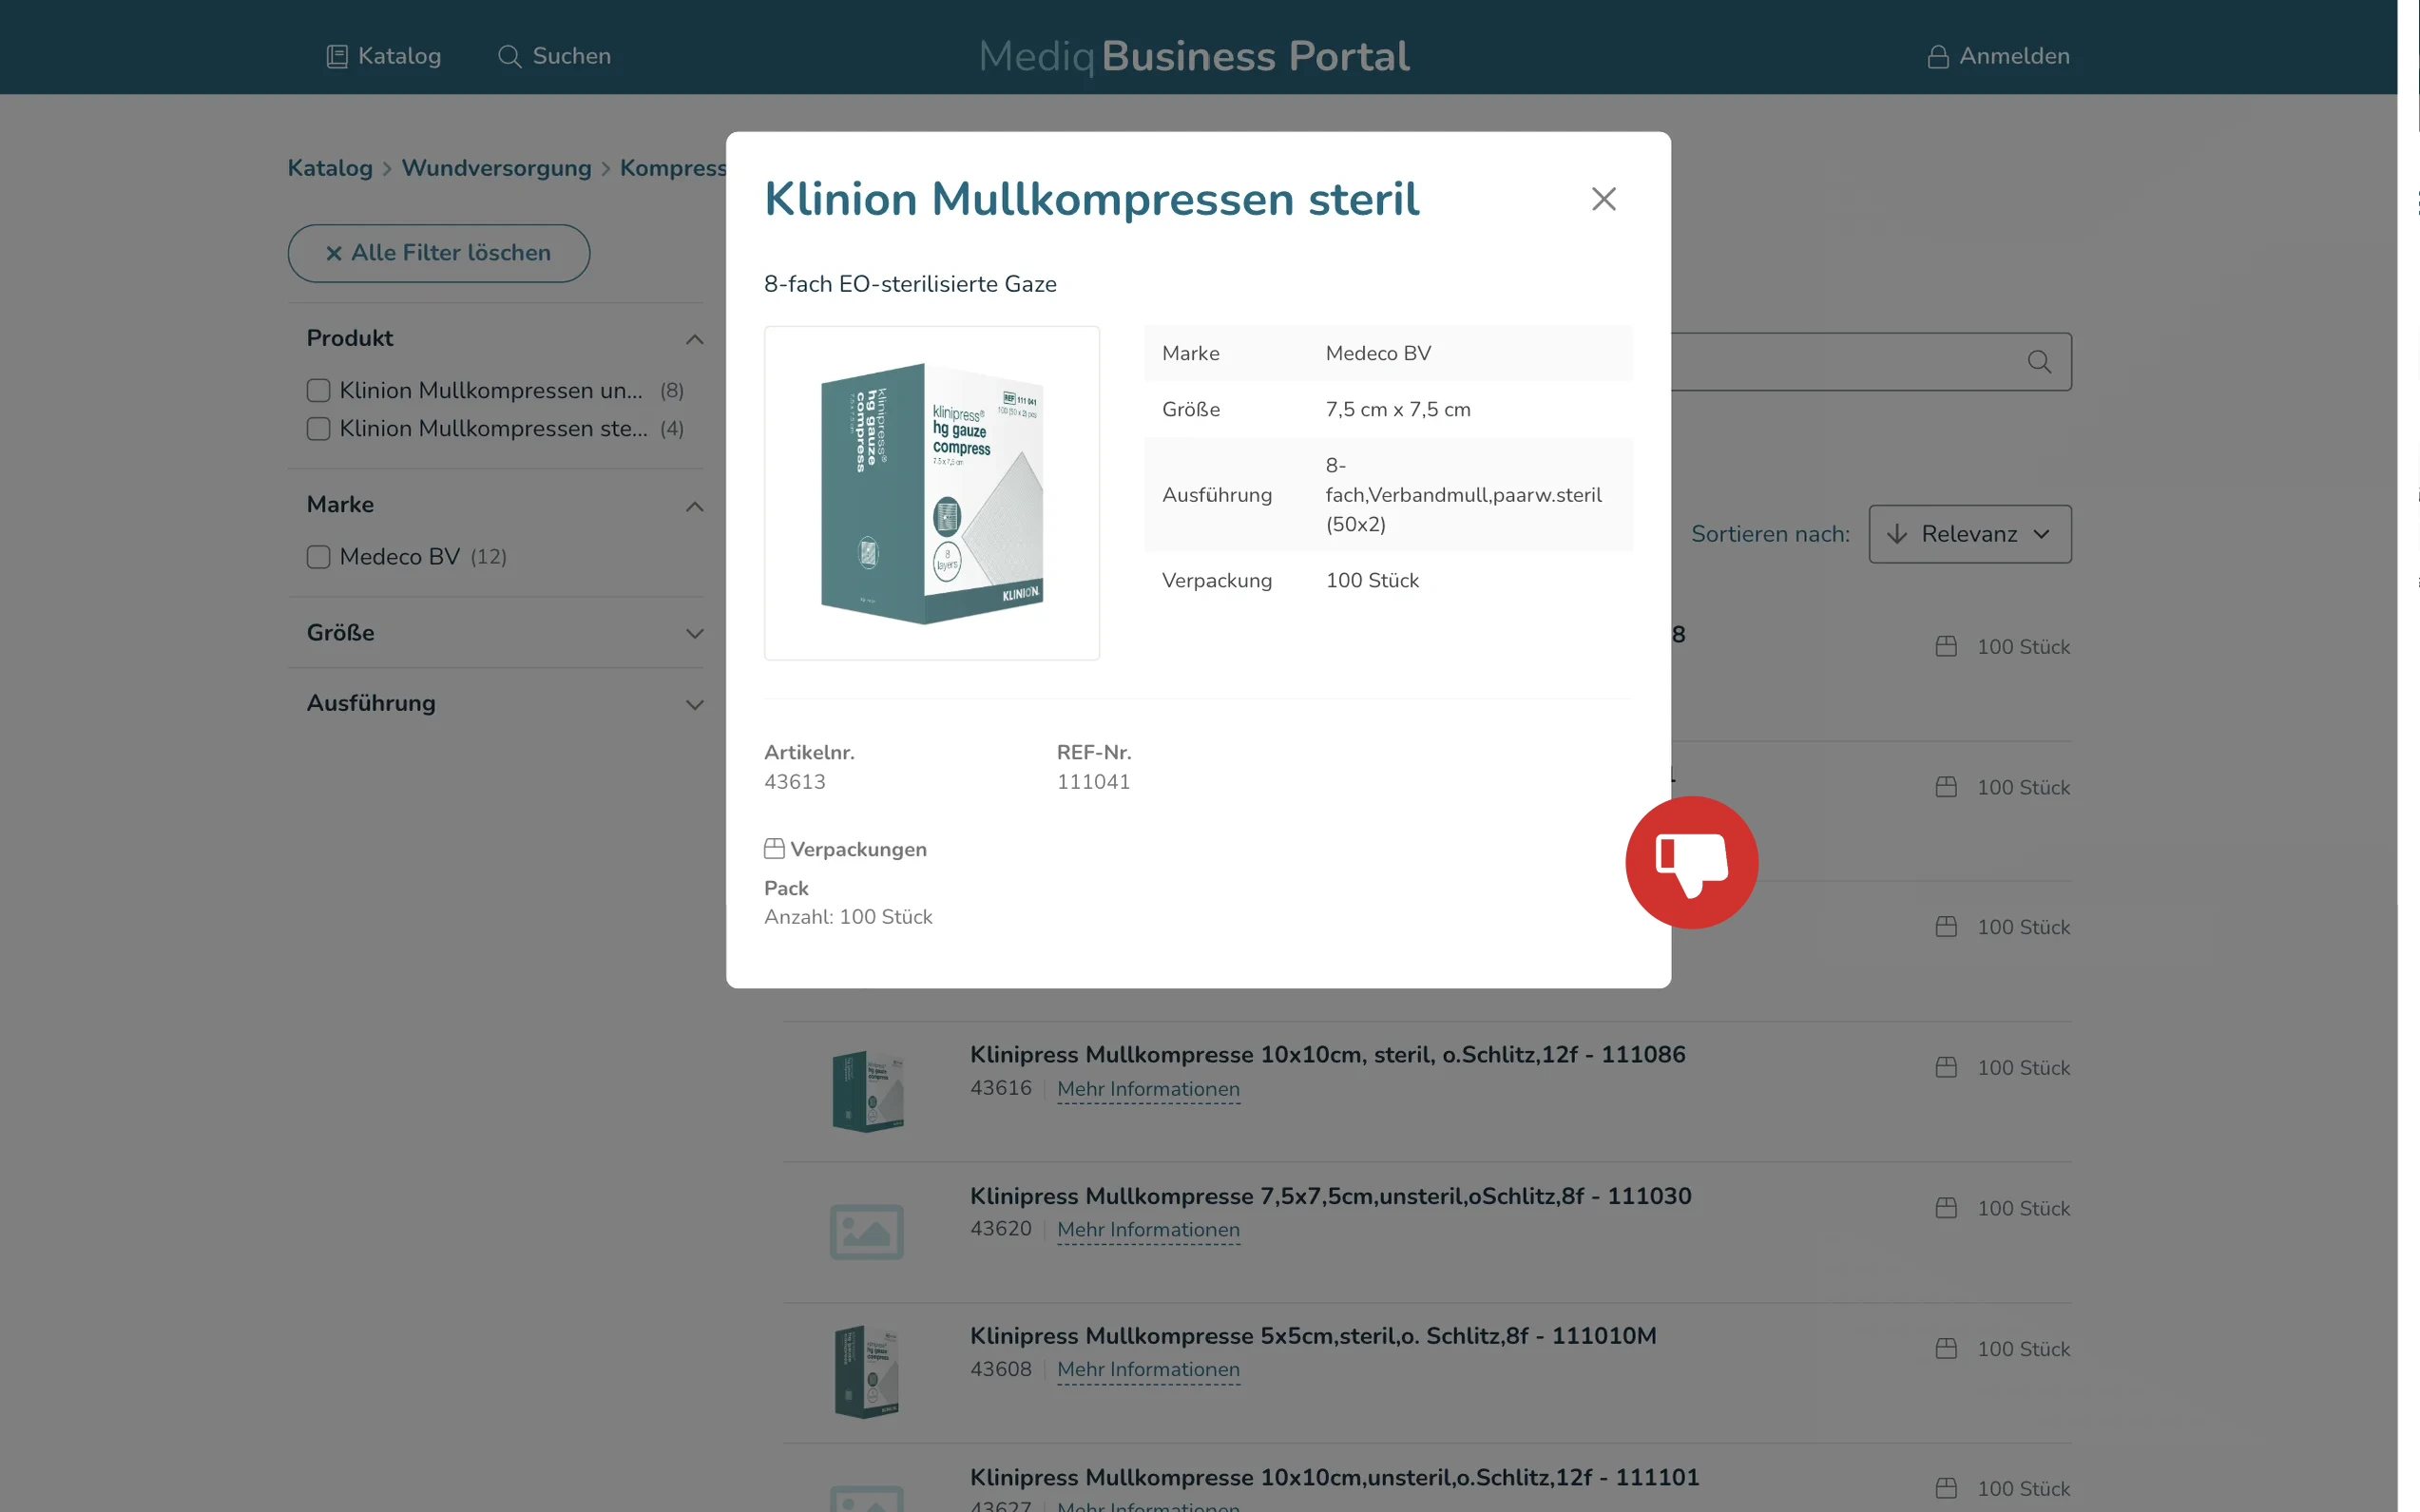This screenshot has height=1512, width=2420.
Task: Click the Katalog book icon in header
Action: [337, 56]
